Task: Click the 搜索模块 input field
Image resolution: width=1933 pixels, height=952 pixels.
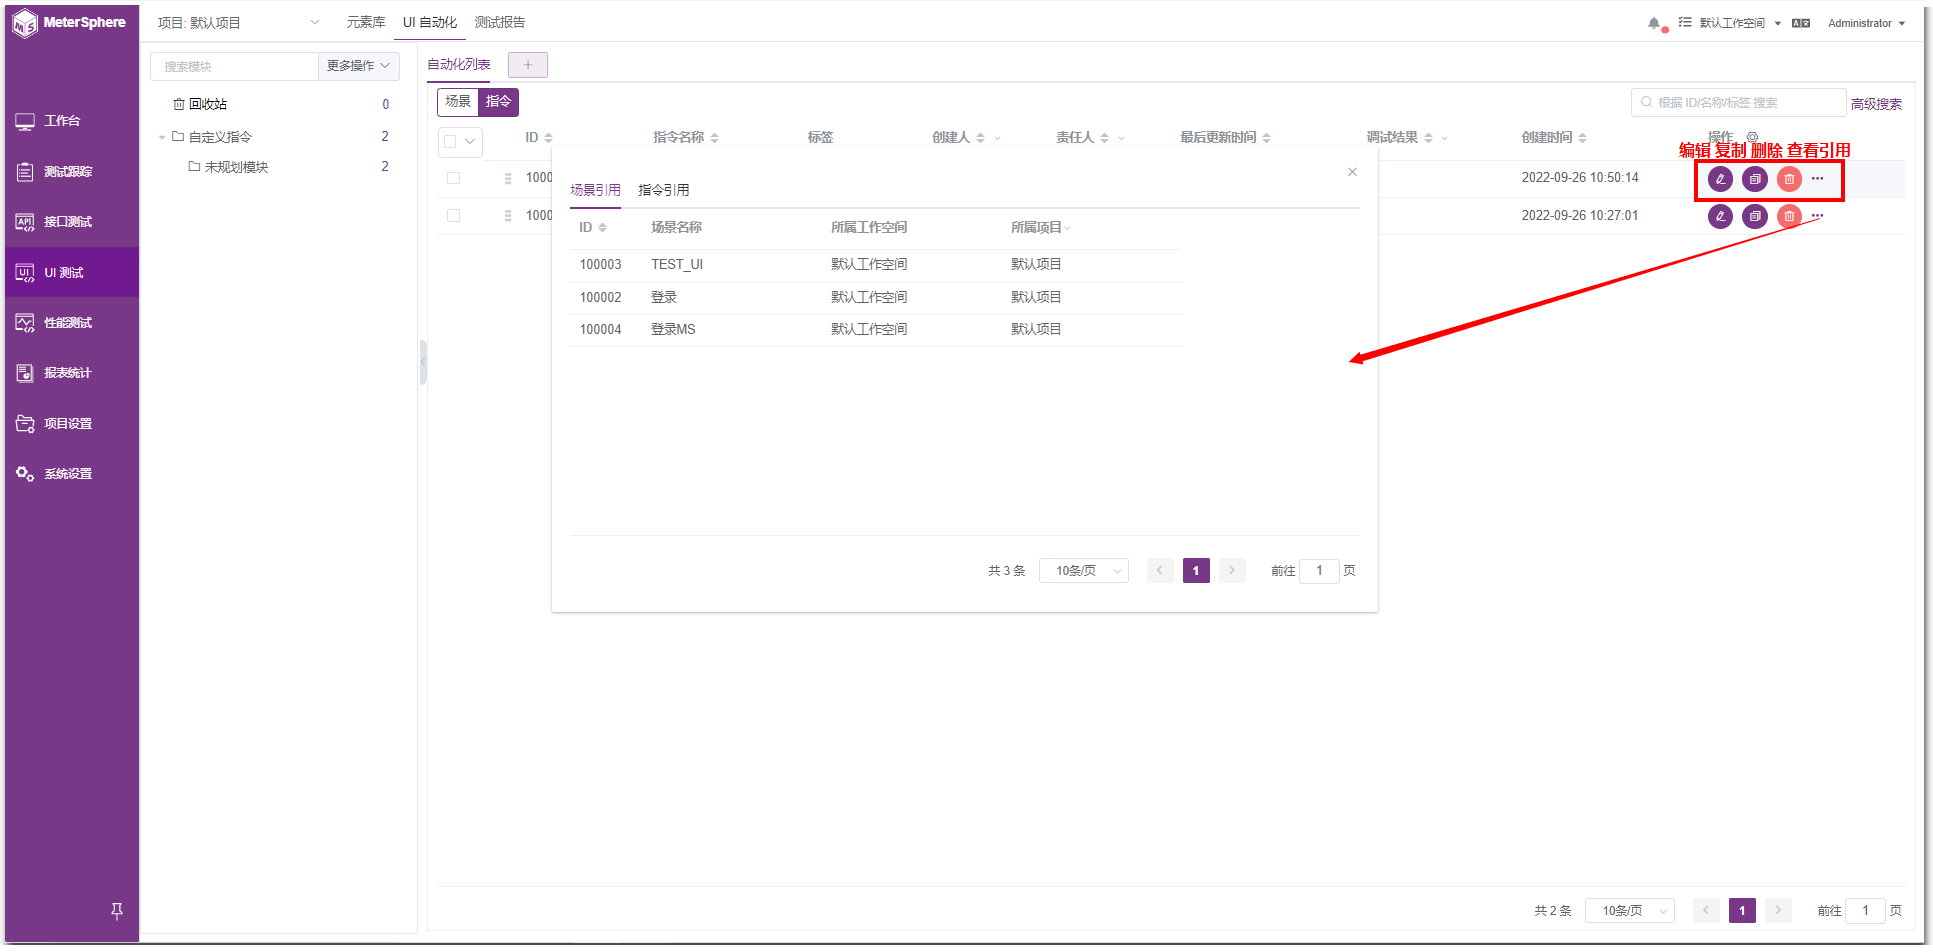Action: coord(234,66)
